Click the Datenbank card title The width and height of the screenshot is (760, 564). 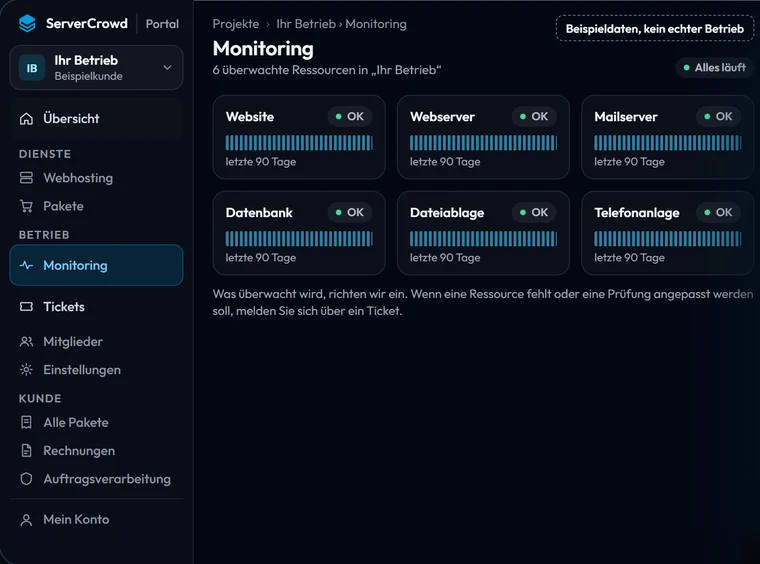pyautogui.click(x=259, y=213)
